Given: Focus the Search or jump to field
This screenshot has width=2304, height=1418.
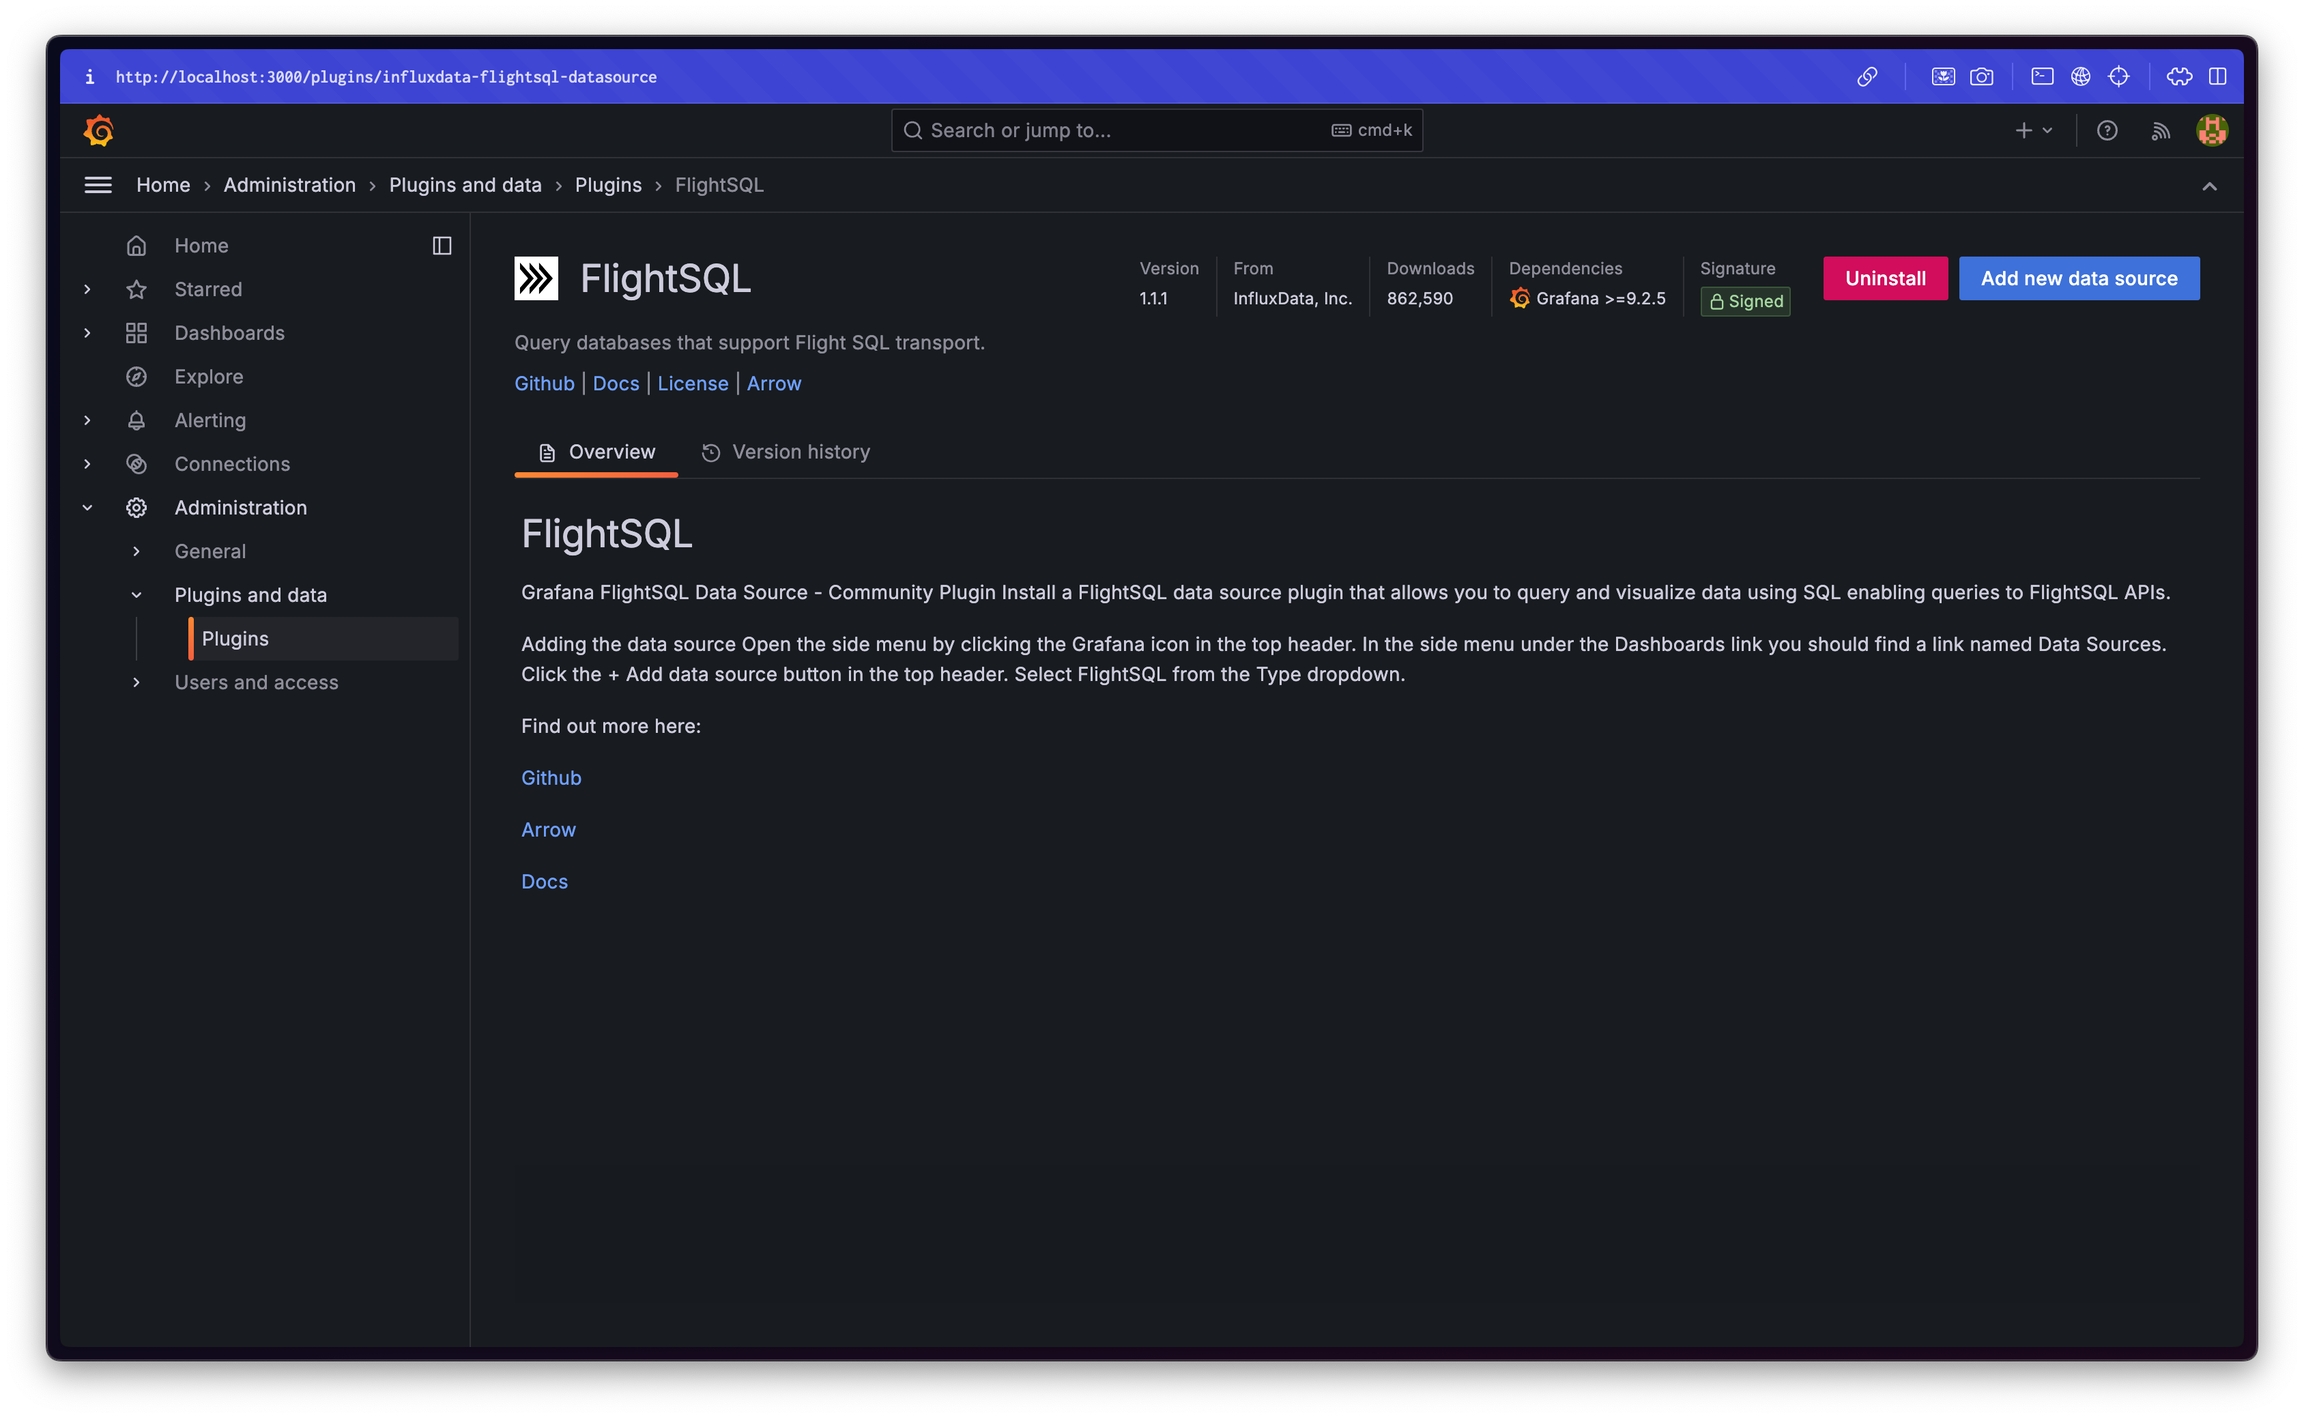Looking at the screenshot, I should tap(1120, 131).
